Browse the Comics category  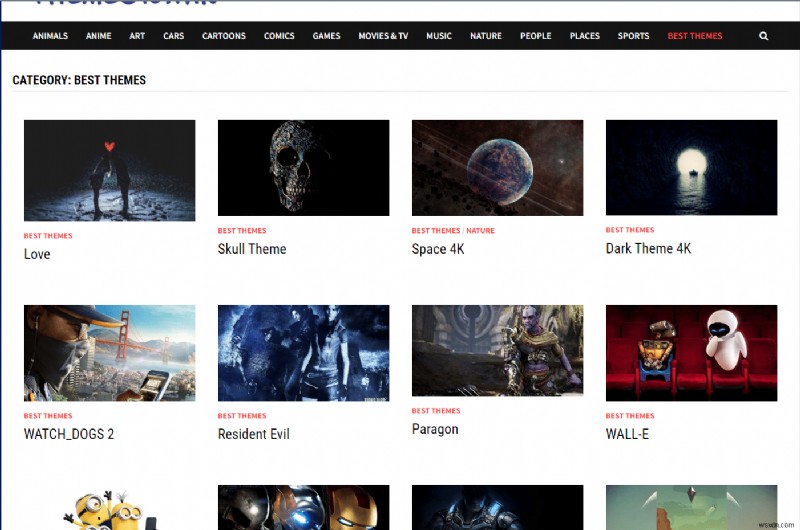[x=279, y=36]
